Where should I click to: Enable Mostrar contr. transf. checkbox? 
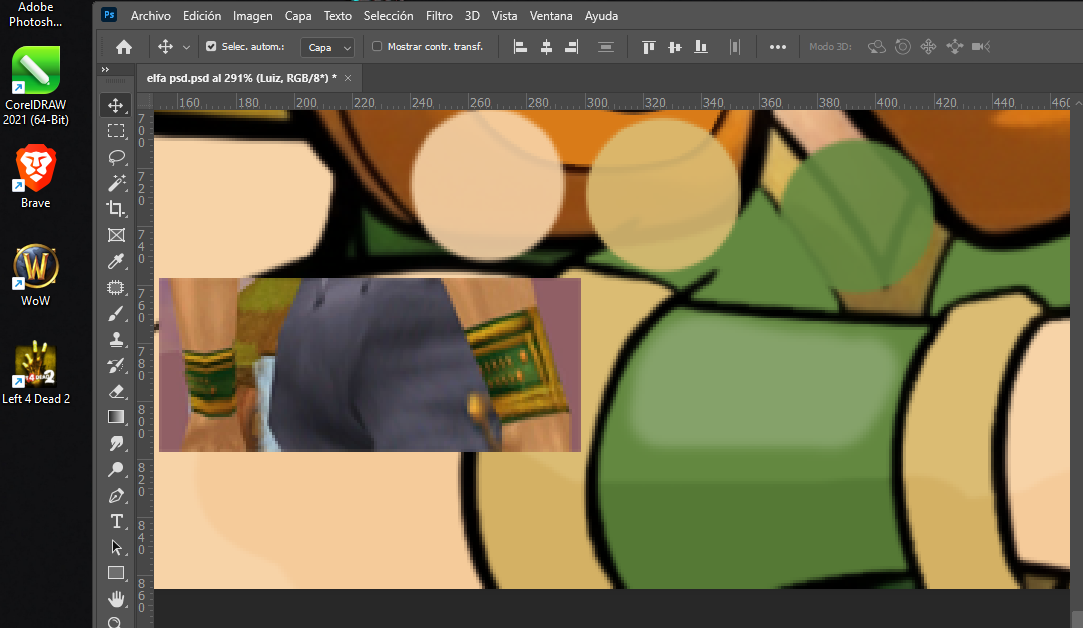377,46
